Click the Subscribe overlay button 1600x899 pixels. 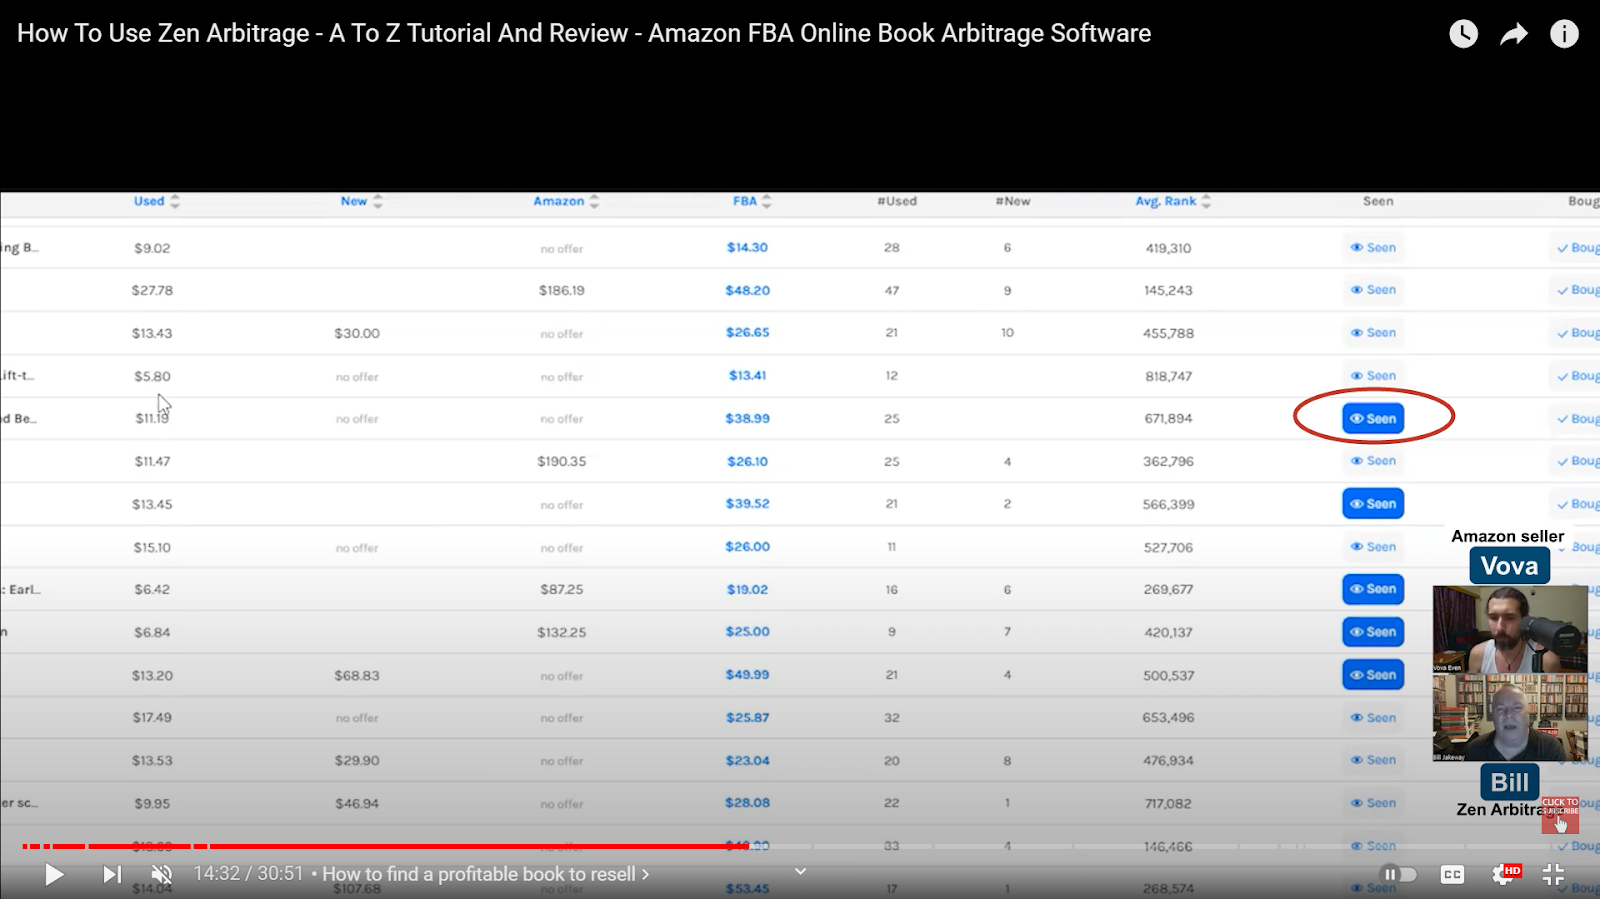point(1560,815)
